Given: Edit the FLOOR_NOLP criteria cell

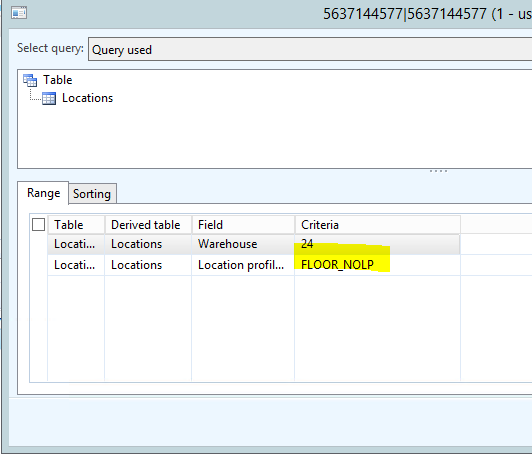Looking at the screenshot, I should 377,265.
